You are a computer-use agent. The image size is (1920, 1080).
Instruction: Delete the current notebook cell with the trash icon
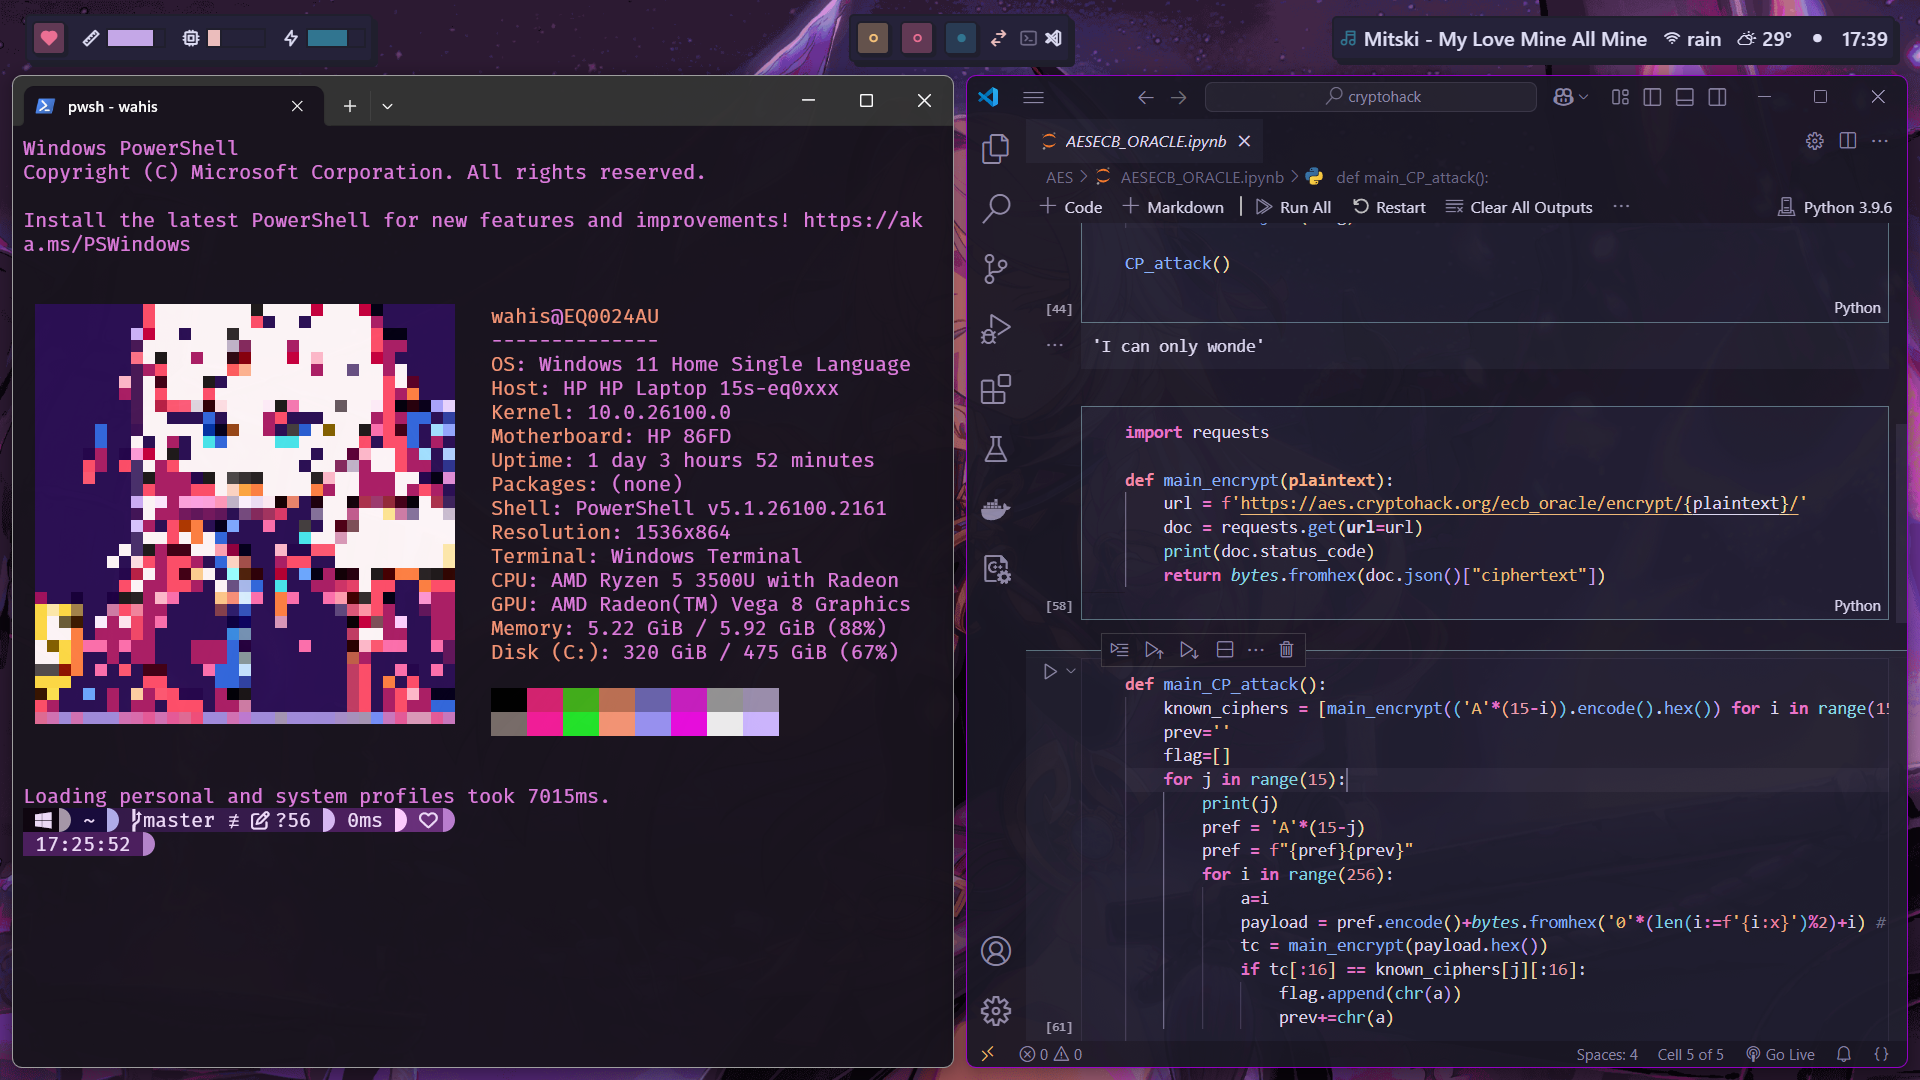tap(1286, 649)
